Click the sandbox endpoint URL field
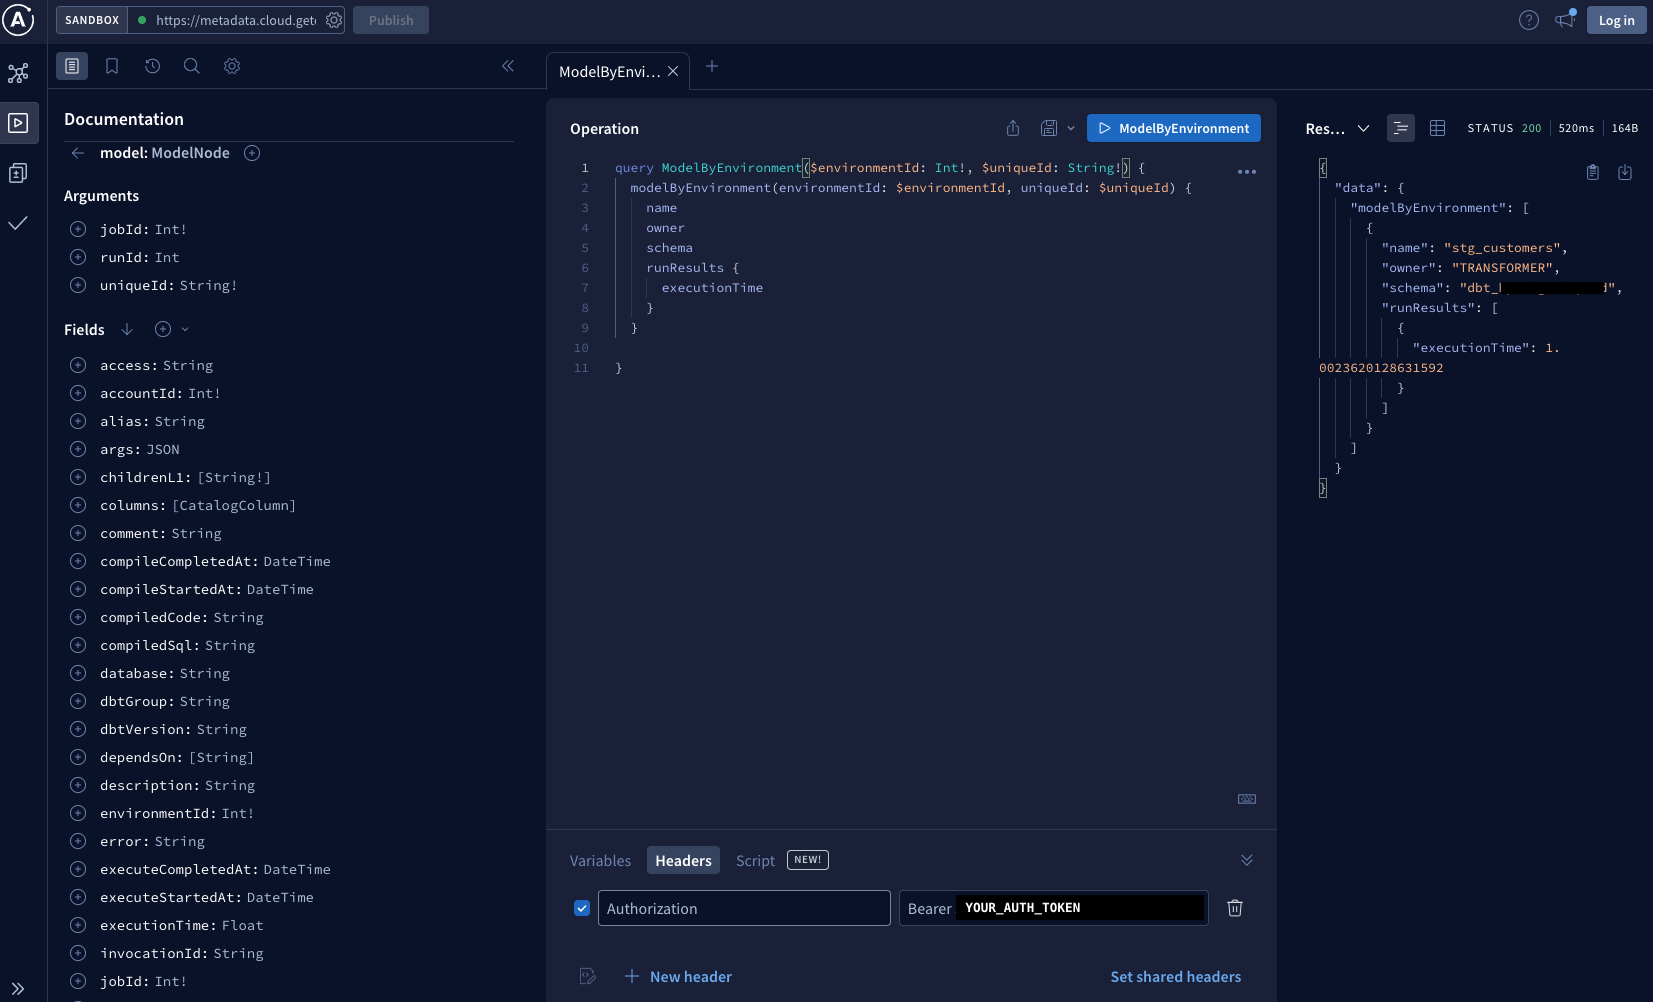Screen dimensions: 1653x1002 point(237,19)
